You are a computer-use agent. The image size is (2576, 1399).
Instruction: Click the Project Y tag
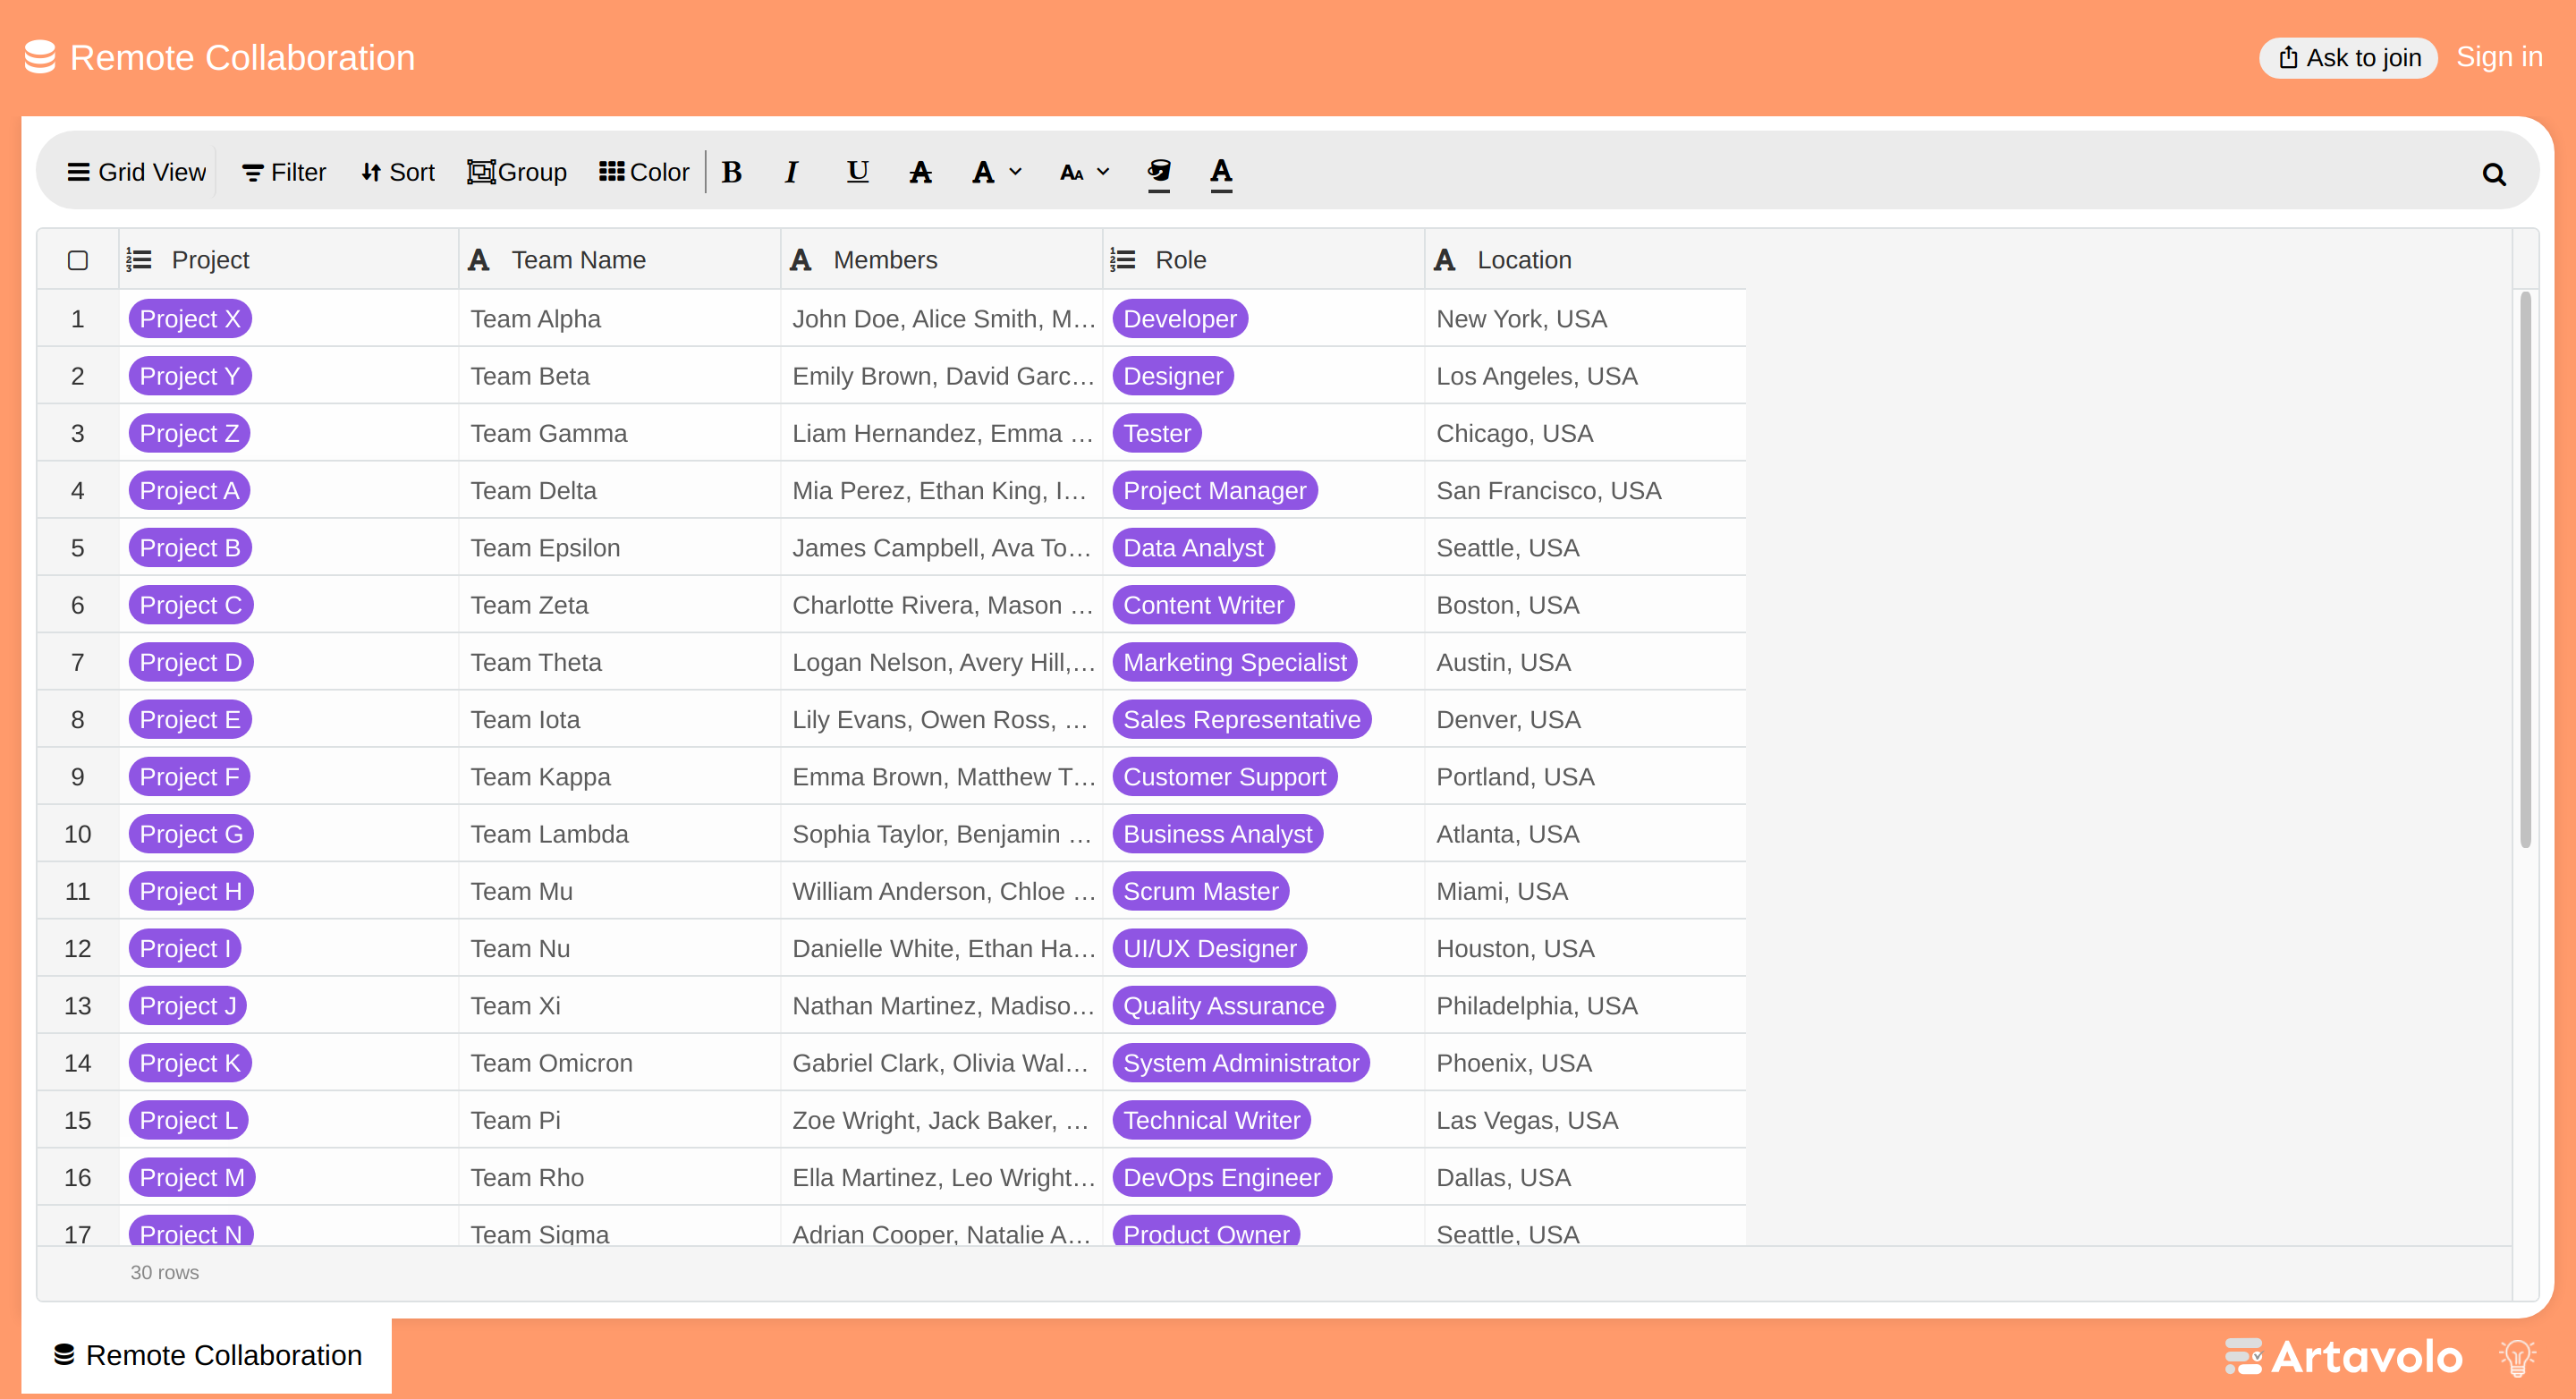point(190,376)
